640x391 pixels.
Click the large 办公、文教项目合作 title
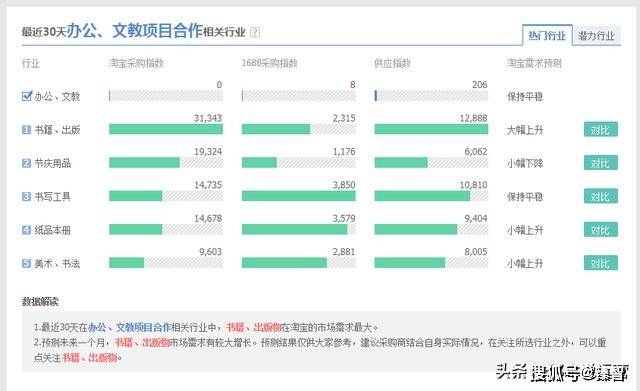coord(135,31)
